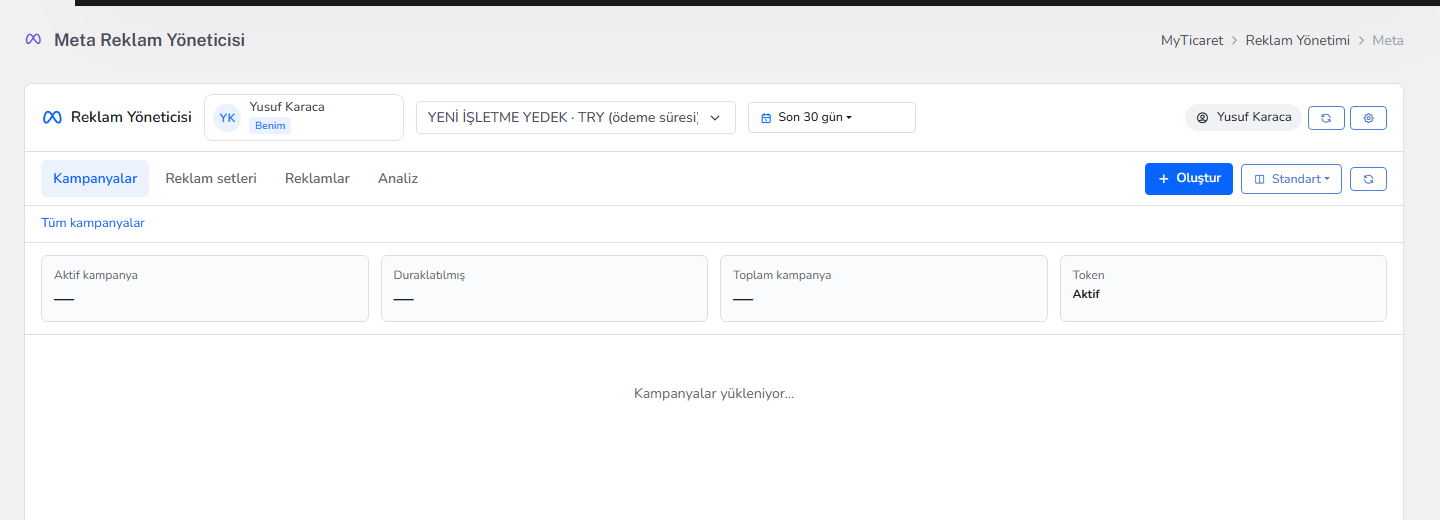This screenshot has height=520, width=1440.
Task: Click the refresh icon next to settings gear
Action: 1326,118
